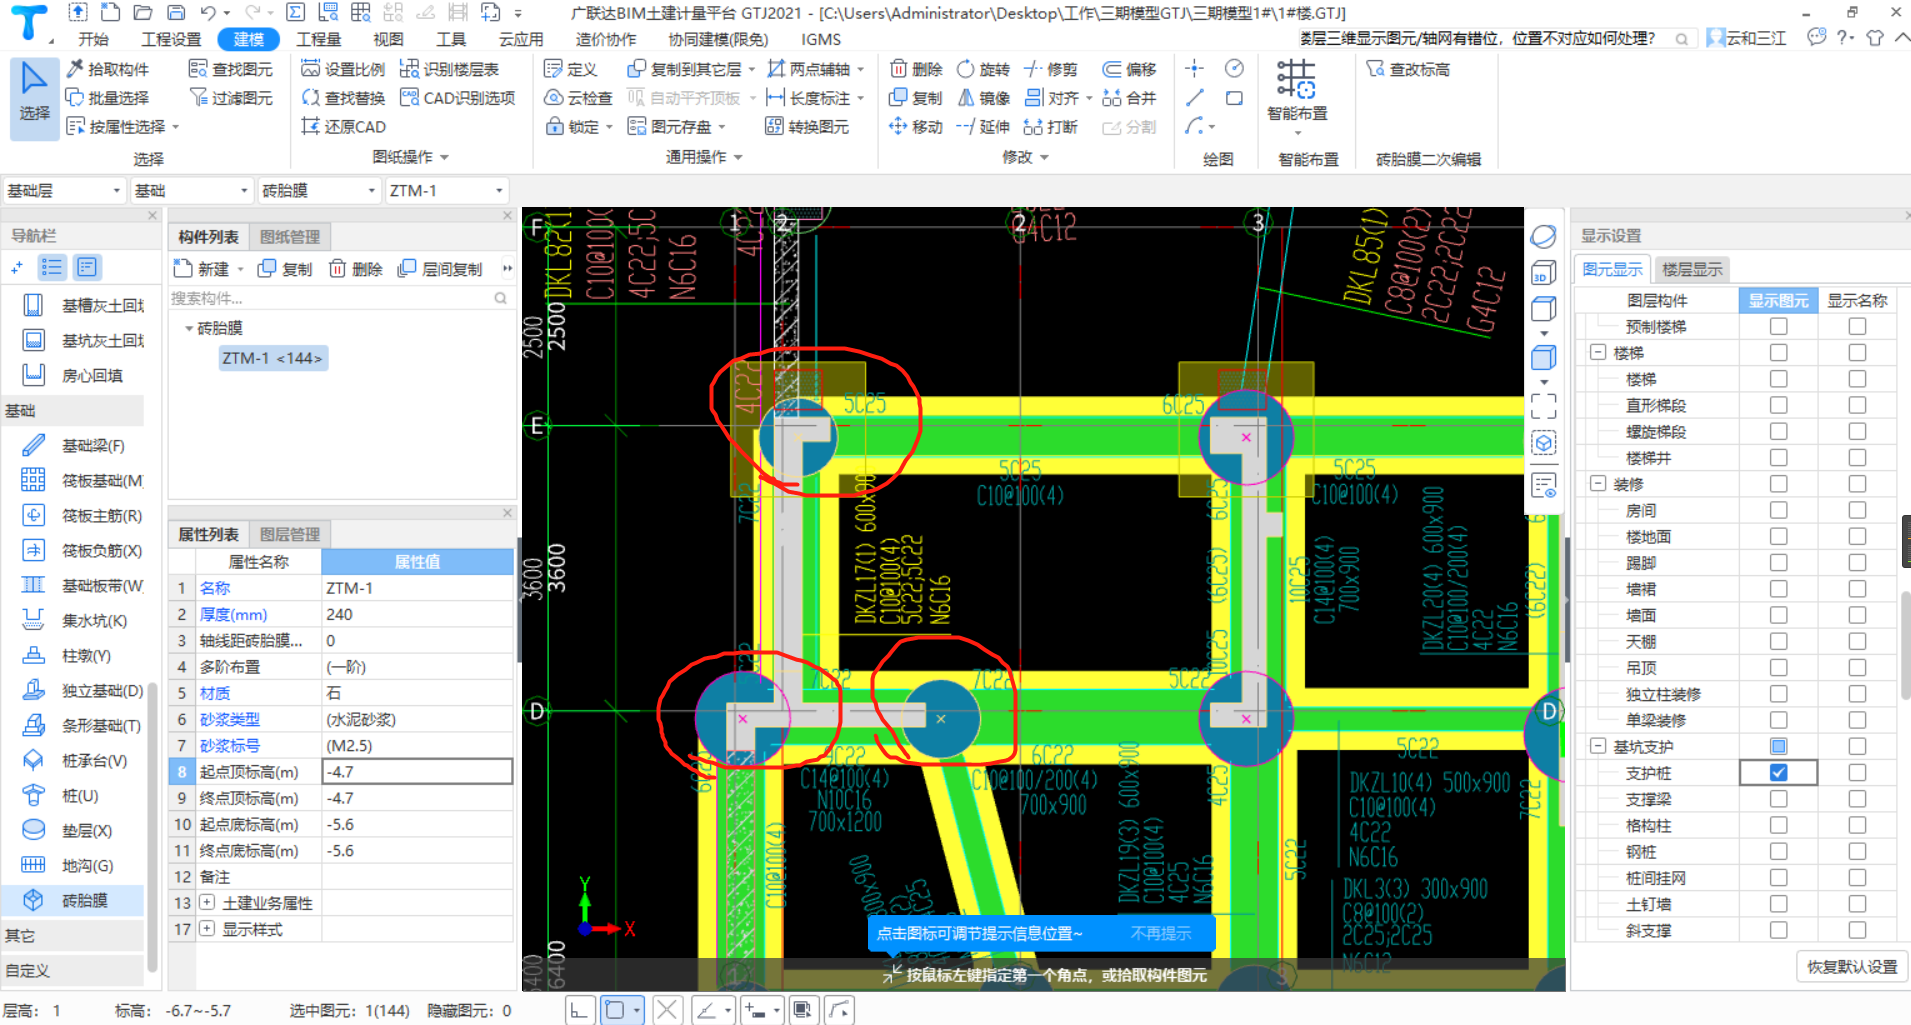Viewport: 1911px width, 1025px height.
Task: Collapse the 砖胎膜 tree node
Action: tap(188, 328)
